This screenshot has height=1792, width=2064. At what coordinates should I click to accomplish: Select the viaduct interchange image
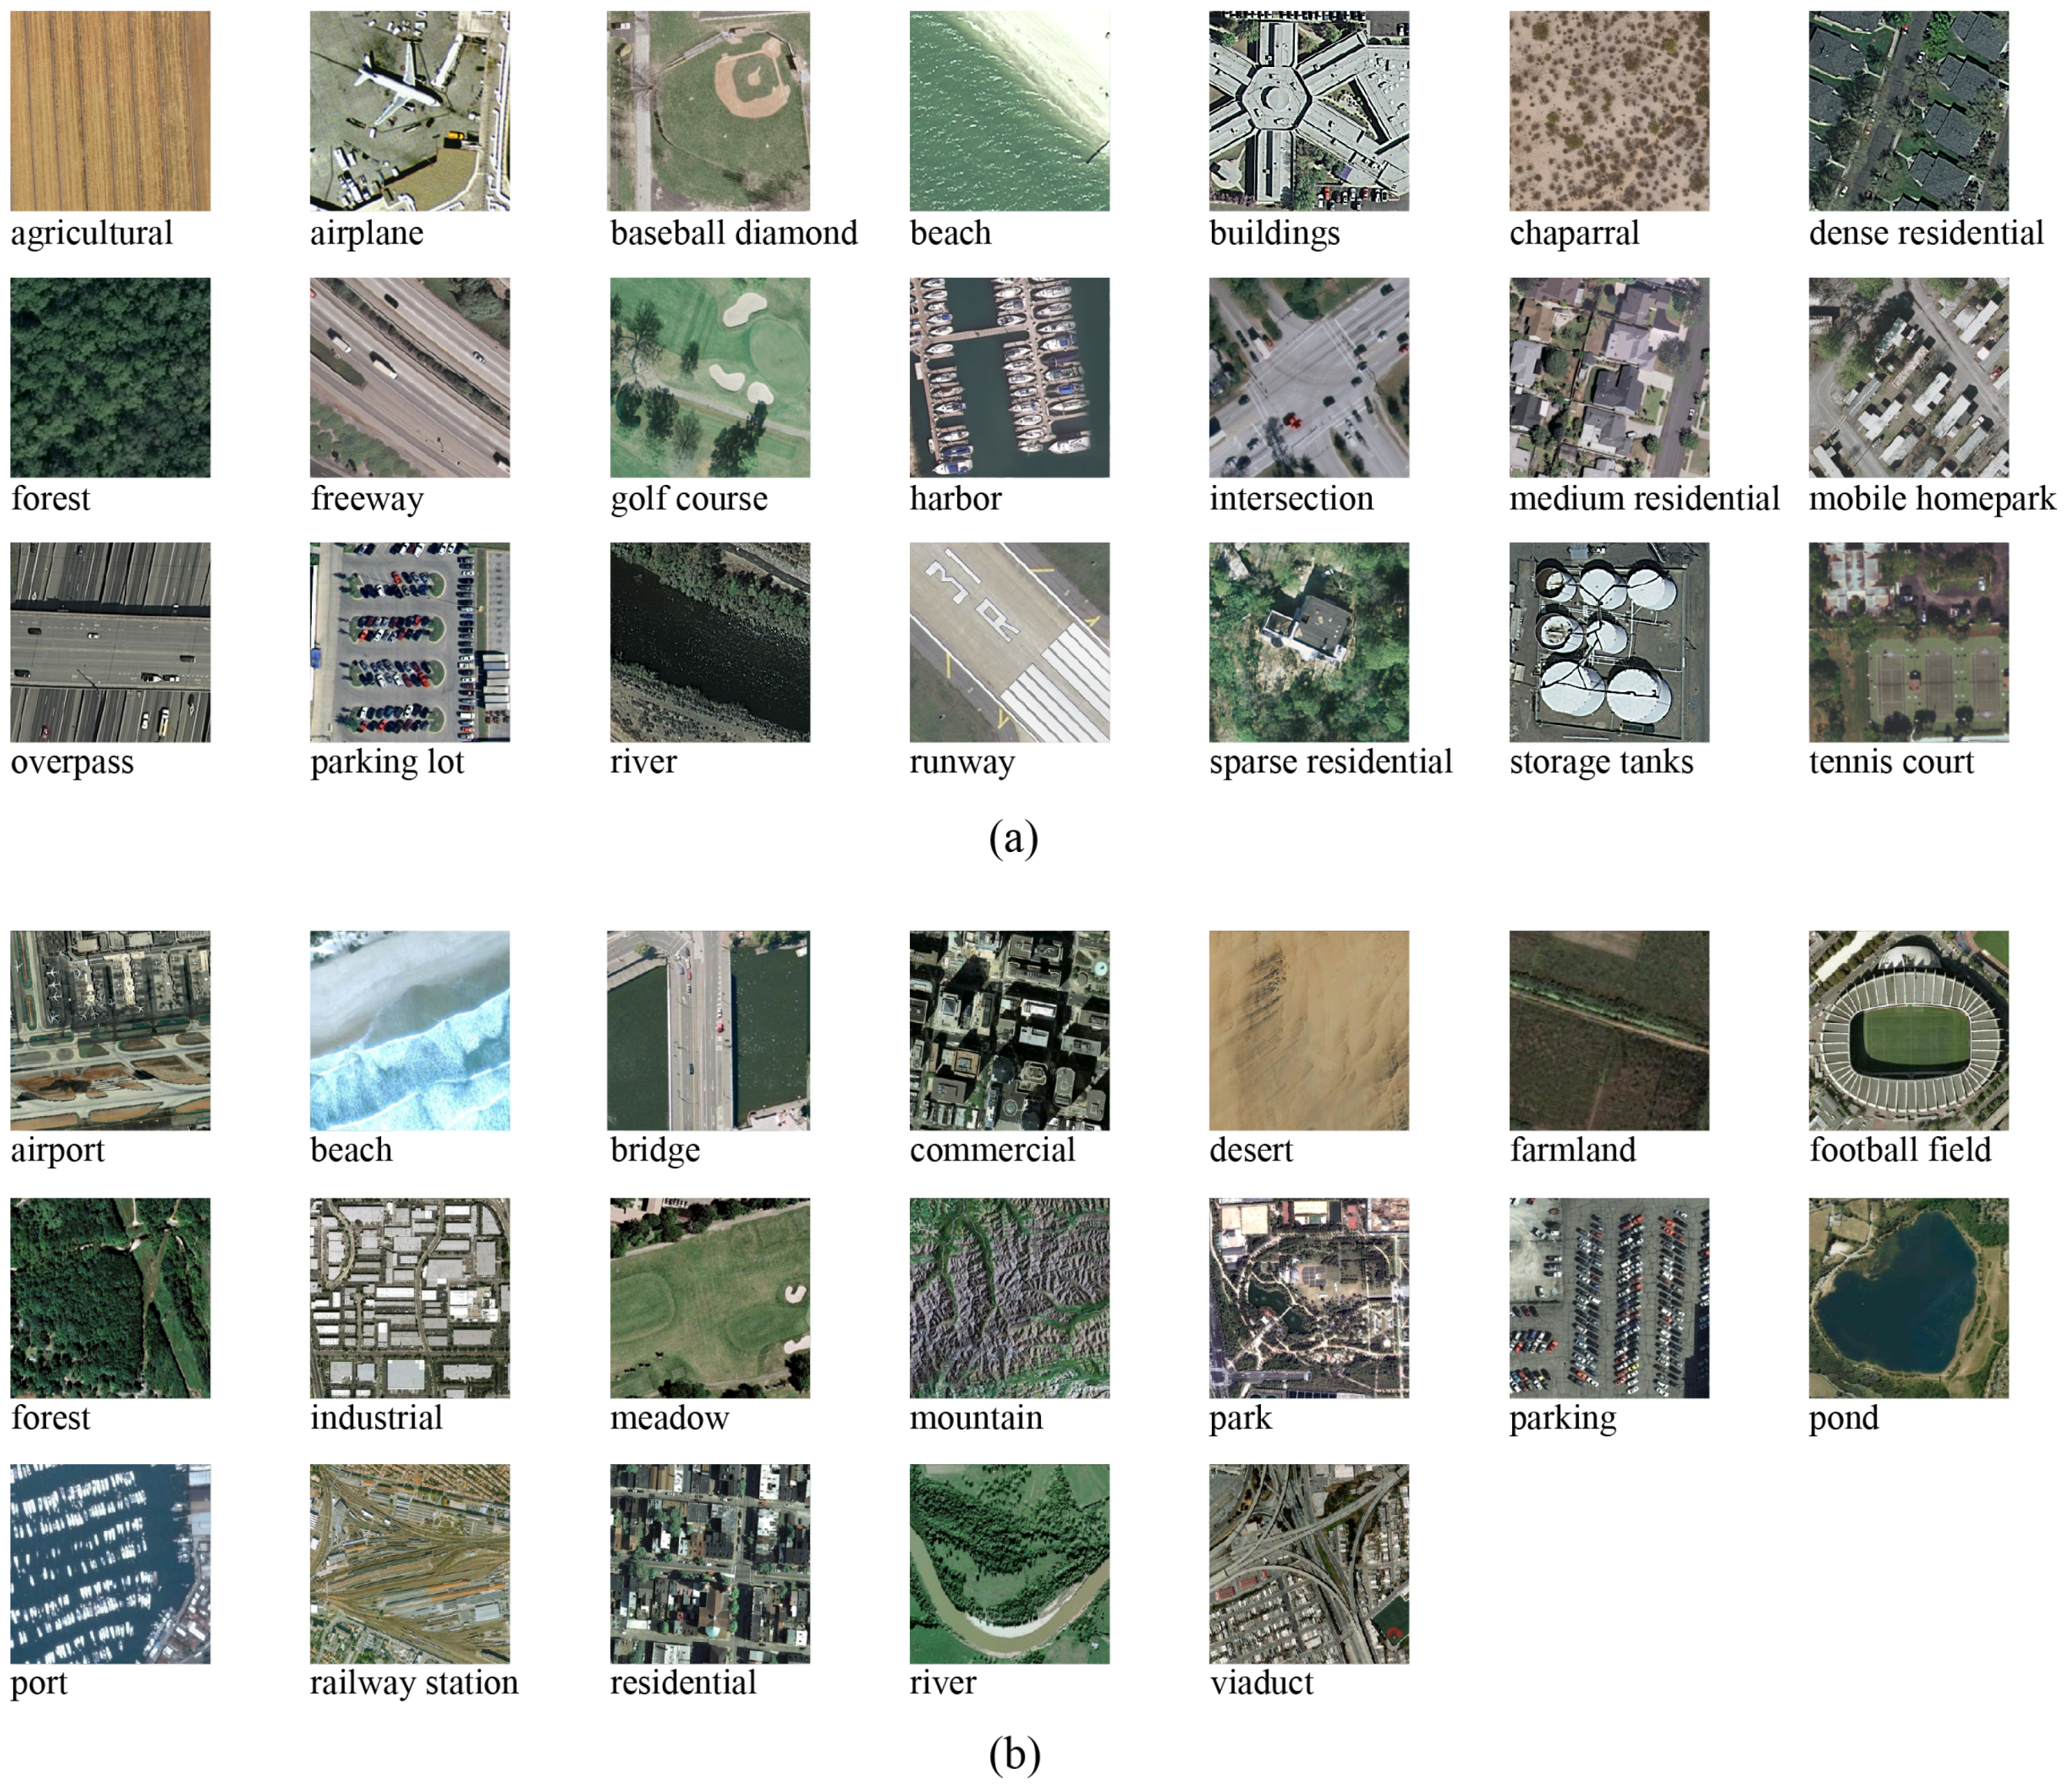1308,1564
